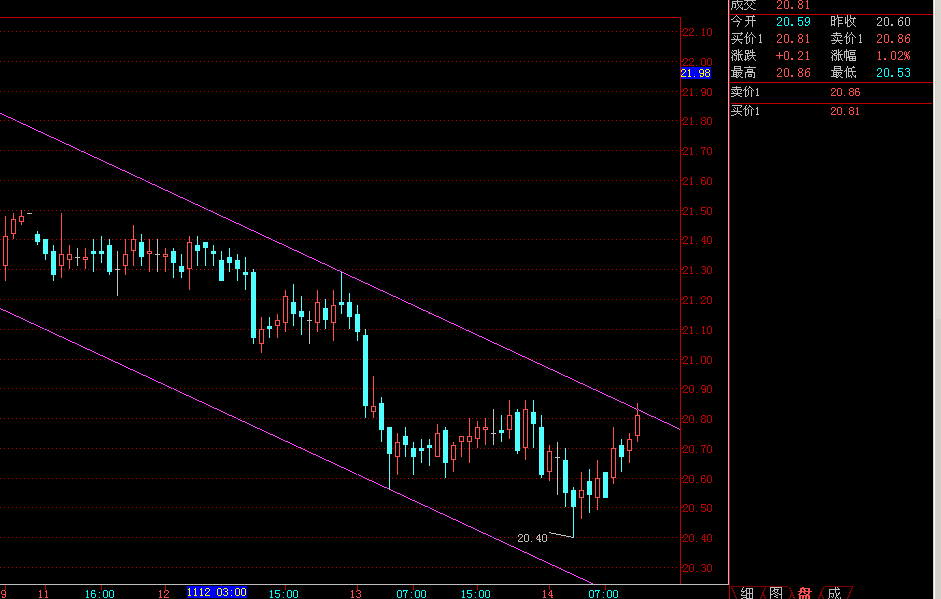Screen dimensions: 941x599
Task: Switch to the 图 tab
Action: [775, 594]
